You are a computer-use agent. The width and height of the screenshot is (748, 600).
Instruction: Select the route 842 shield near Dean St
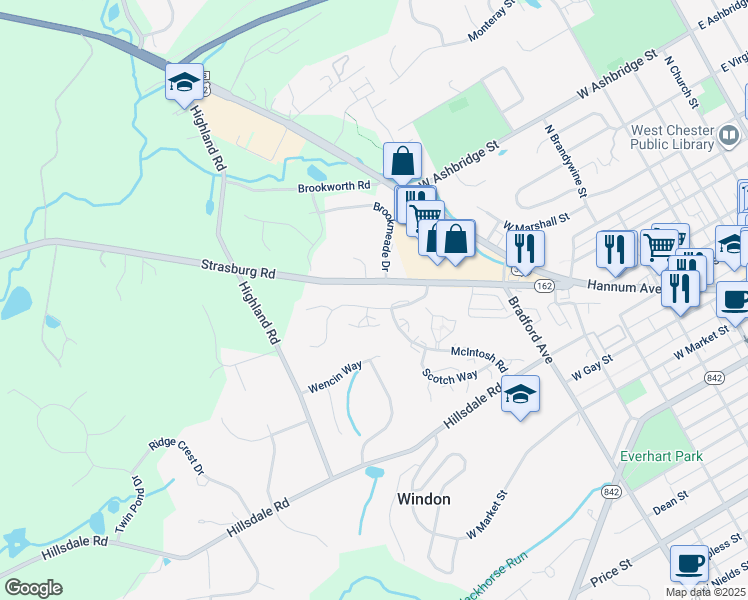[611, 492]
